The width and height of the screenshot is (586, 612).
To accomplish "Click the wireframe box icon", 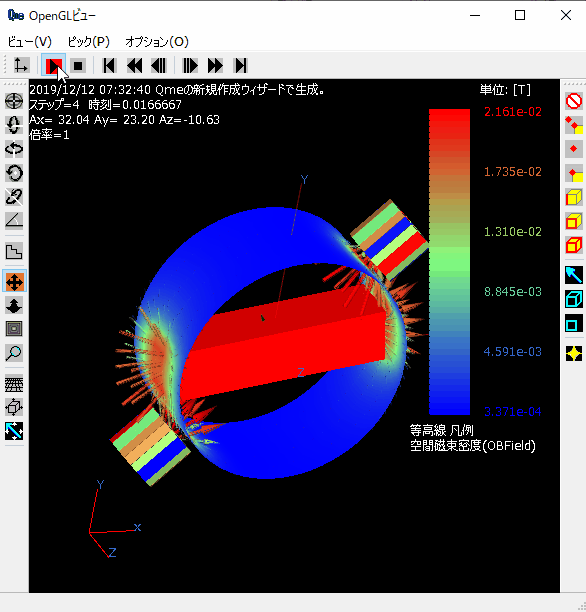I will [14, 407].
